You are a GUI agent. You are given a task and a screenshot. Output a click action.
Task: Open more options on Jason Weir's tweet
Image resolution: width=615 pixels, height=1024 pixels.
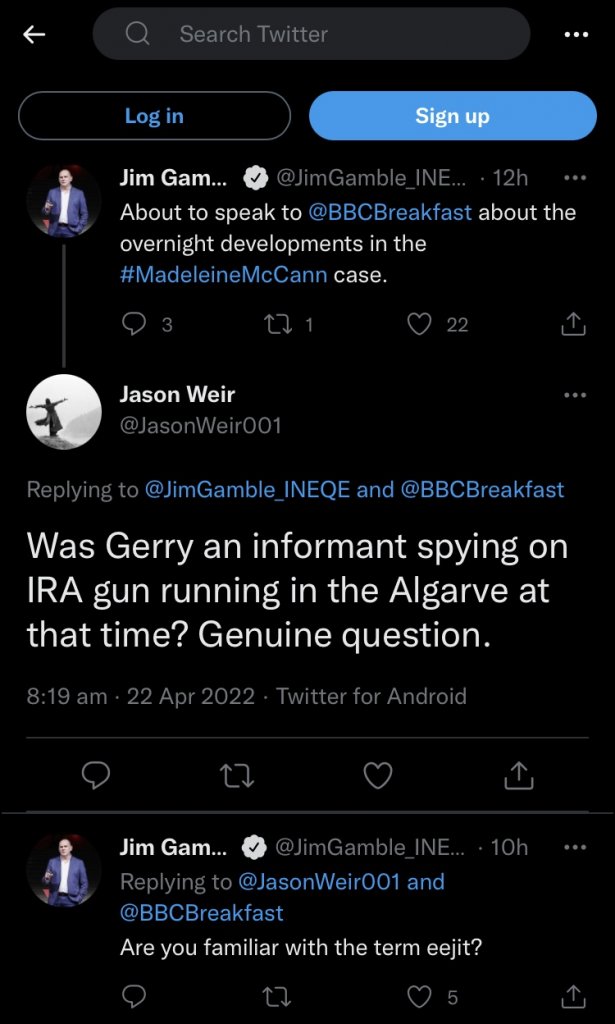[x=575, y=395]
